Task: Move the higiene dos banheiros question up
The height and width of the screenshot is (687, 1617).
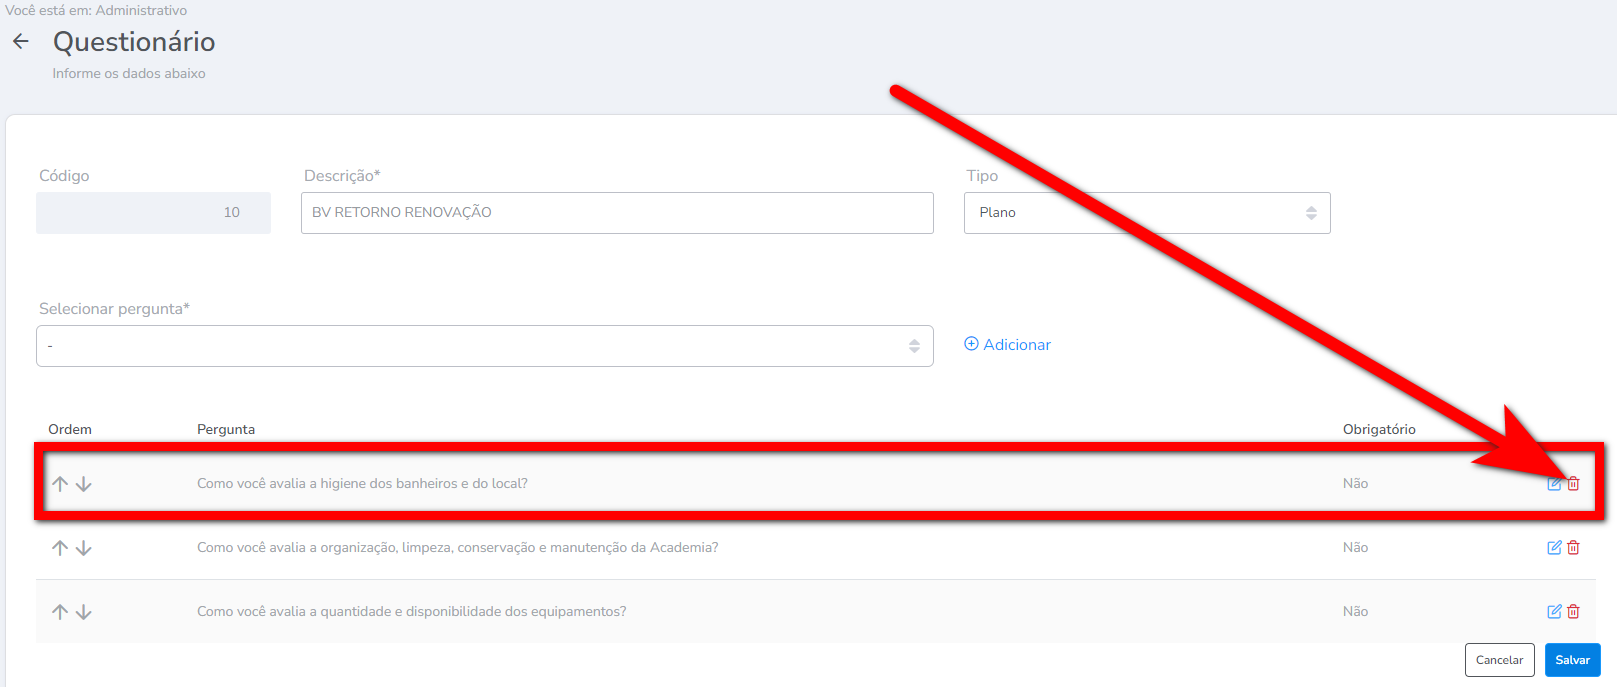Action: [x=60, y=484]
